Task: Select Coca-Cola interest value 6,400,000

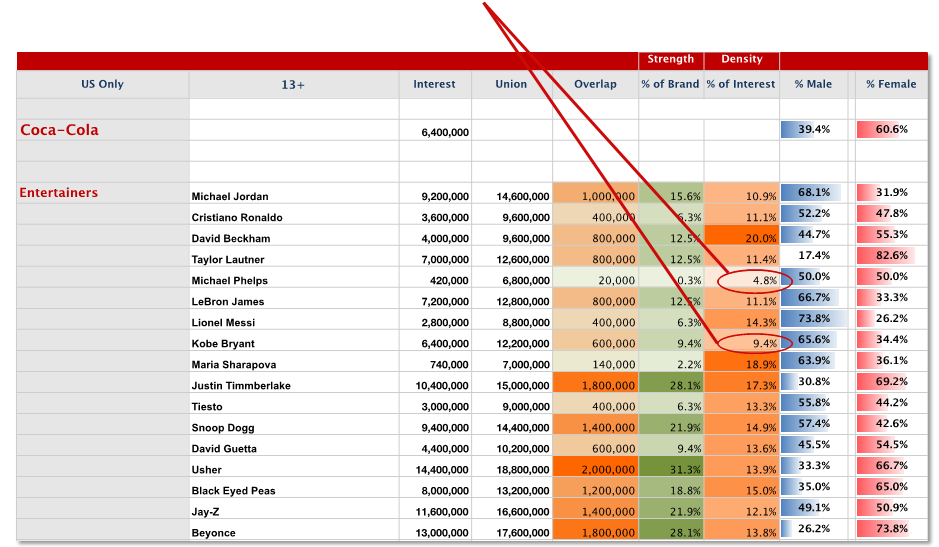Action: coord(445,132)
